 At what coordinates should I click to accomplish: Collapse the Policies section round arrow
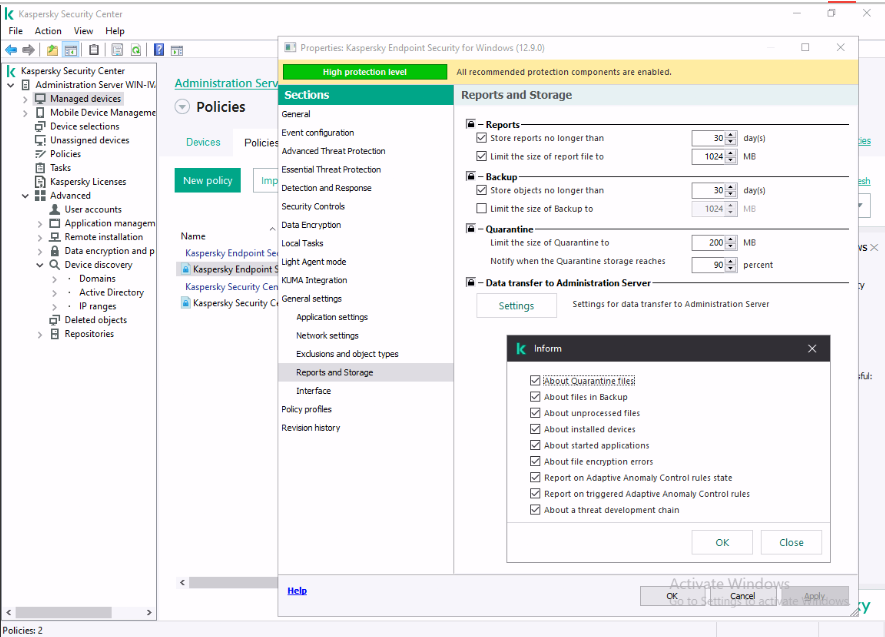click(182, 107)
